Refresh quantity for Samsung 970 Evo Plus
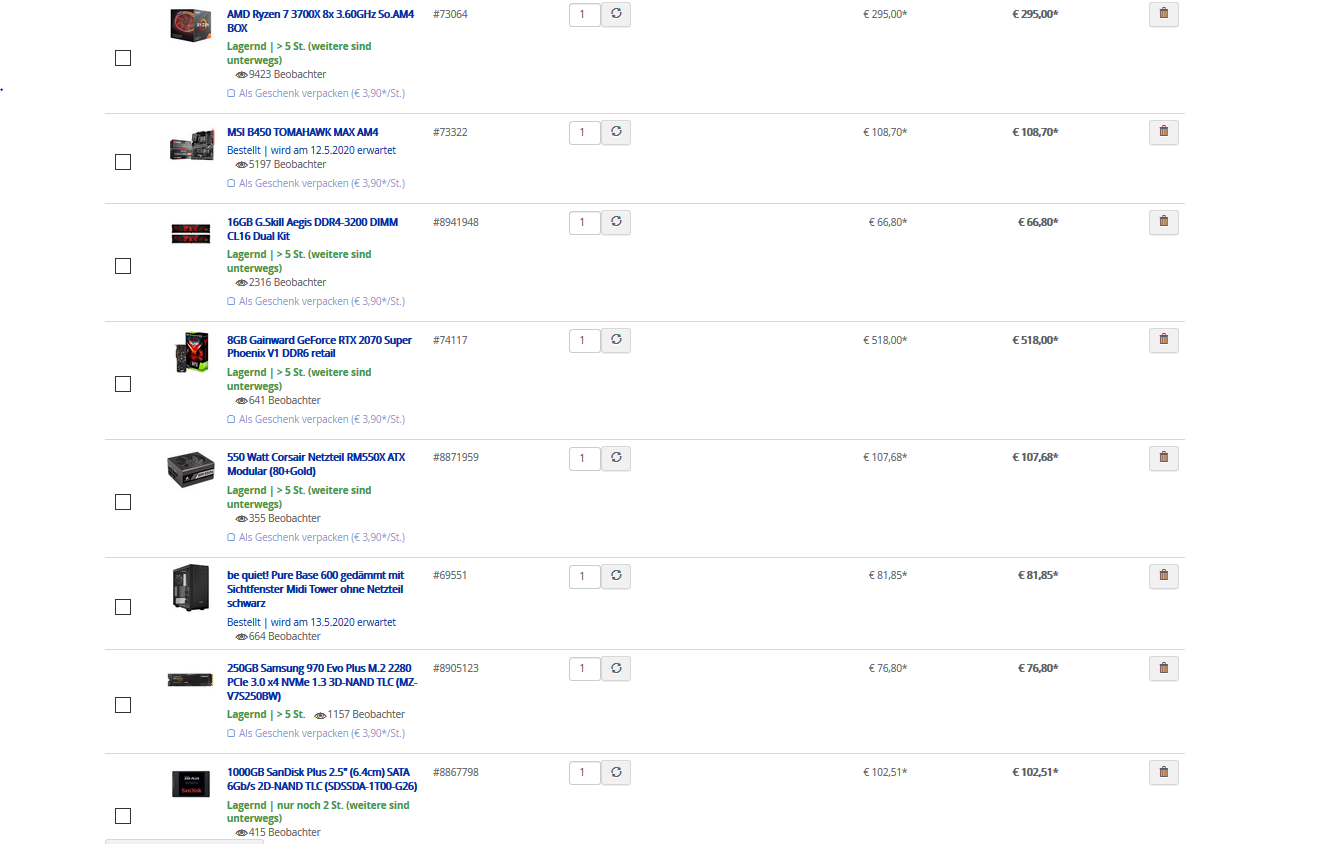 click(x=616, y=668)
